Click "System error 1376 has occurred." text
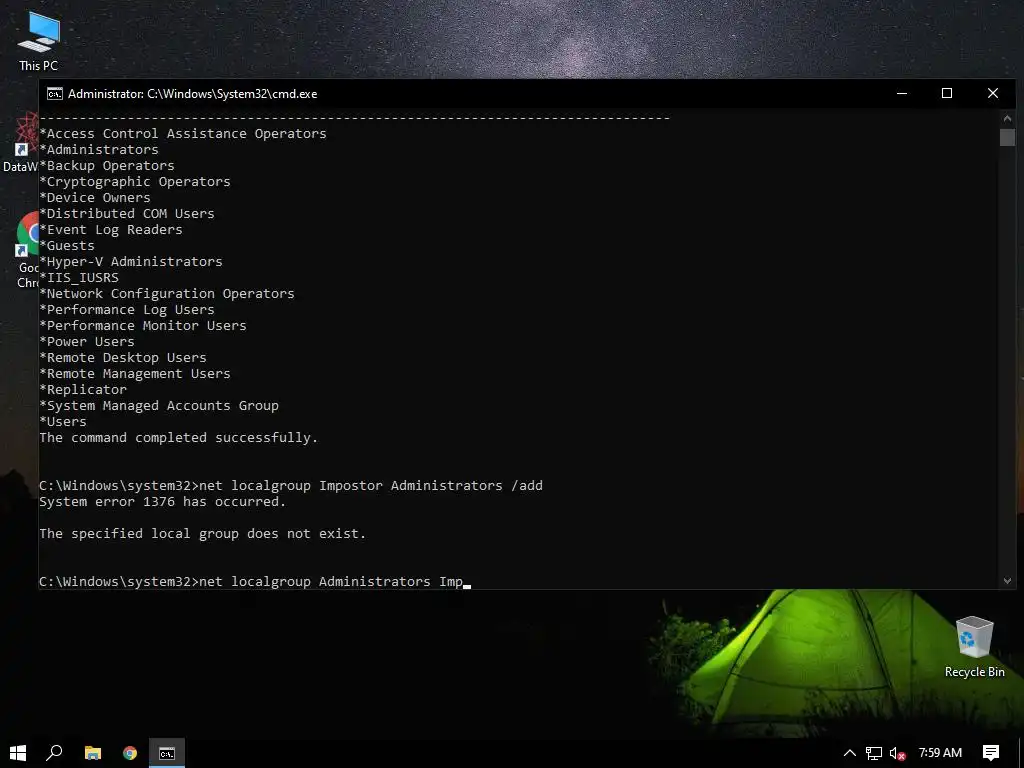The image size is (1024, 768). 163,502
